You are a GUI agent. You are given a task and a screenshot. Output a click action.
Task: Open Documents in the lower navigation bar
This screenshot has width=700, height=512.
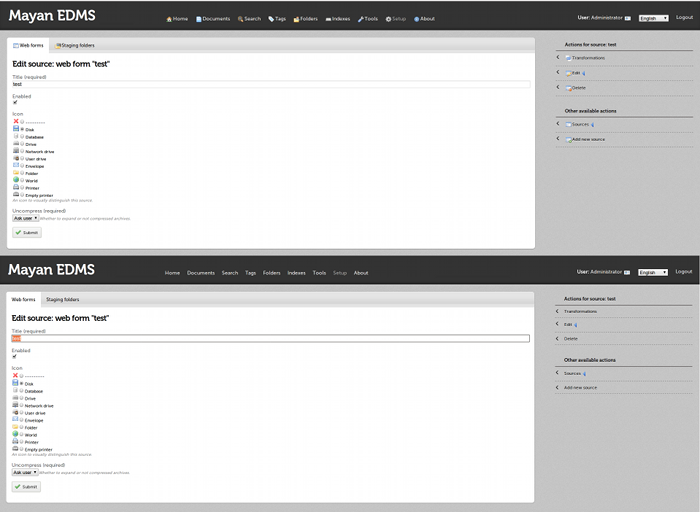pyautogui.click(x=201, y=273)
